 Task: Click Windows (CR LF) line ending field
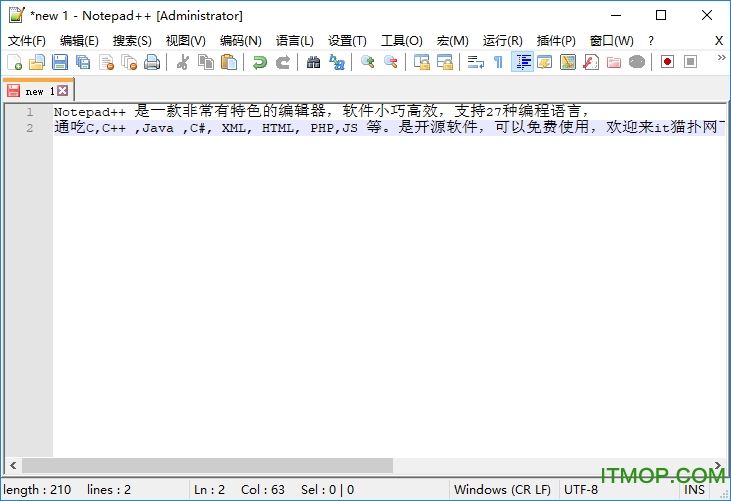503,490
